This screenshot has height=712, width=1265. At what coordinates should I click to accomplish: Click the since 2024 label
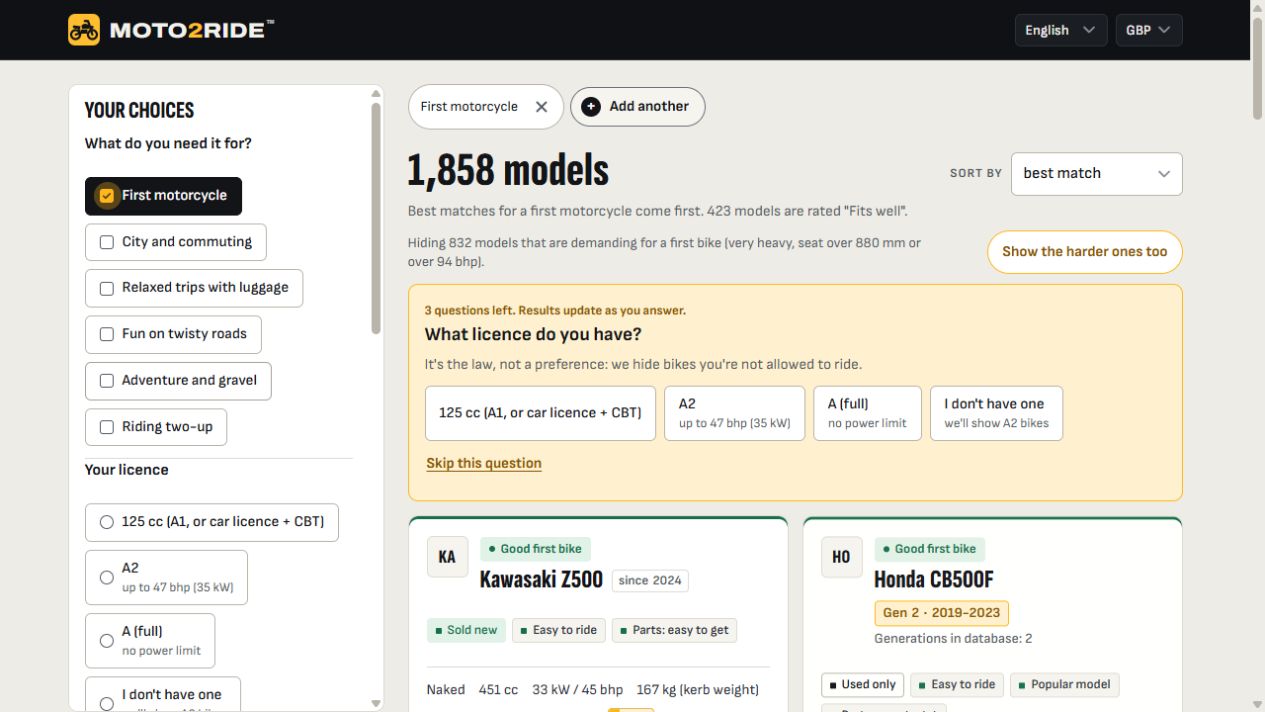pyautogui.click(x=650, y=581)
